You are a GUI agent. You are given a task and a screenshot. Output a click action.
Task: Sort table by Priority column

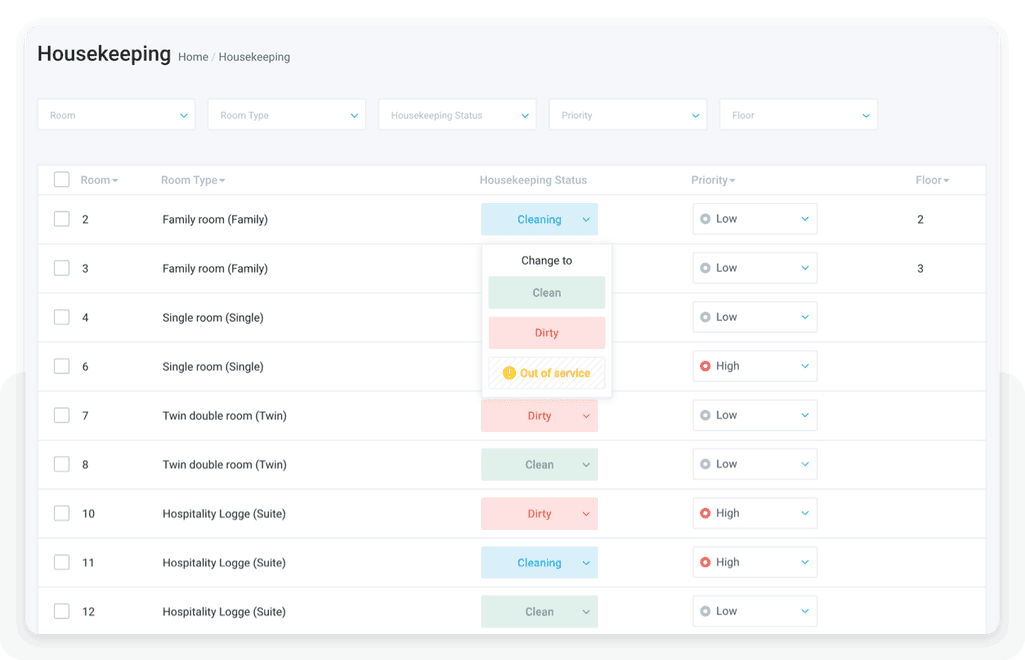click(713, 180)
